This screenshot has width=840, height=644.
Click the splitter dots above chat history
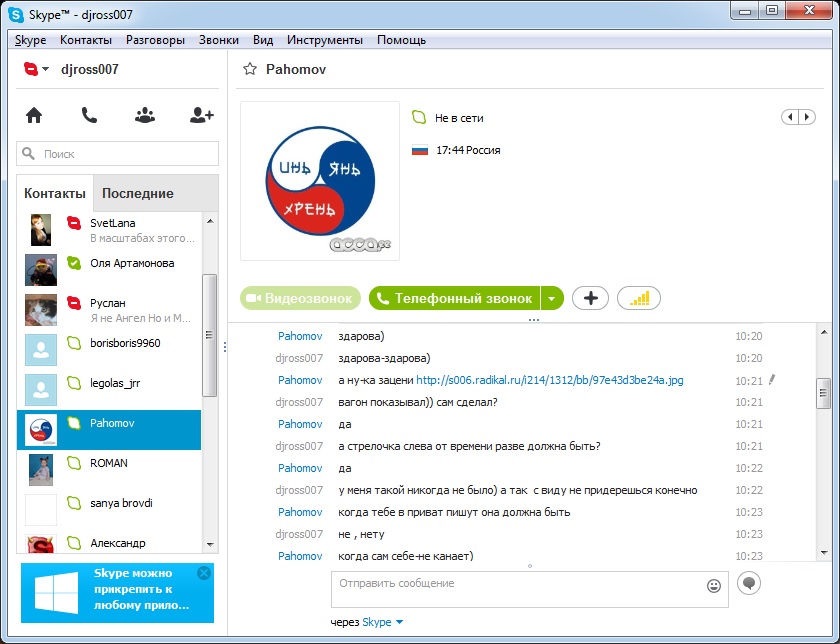[534, 320]
